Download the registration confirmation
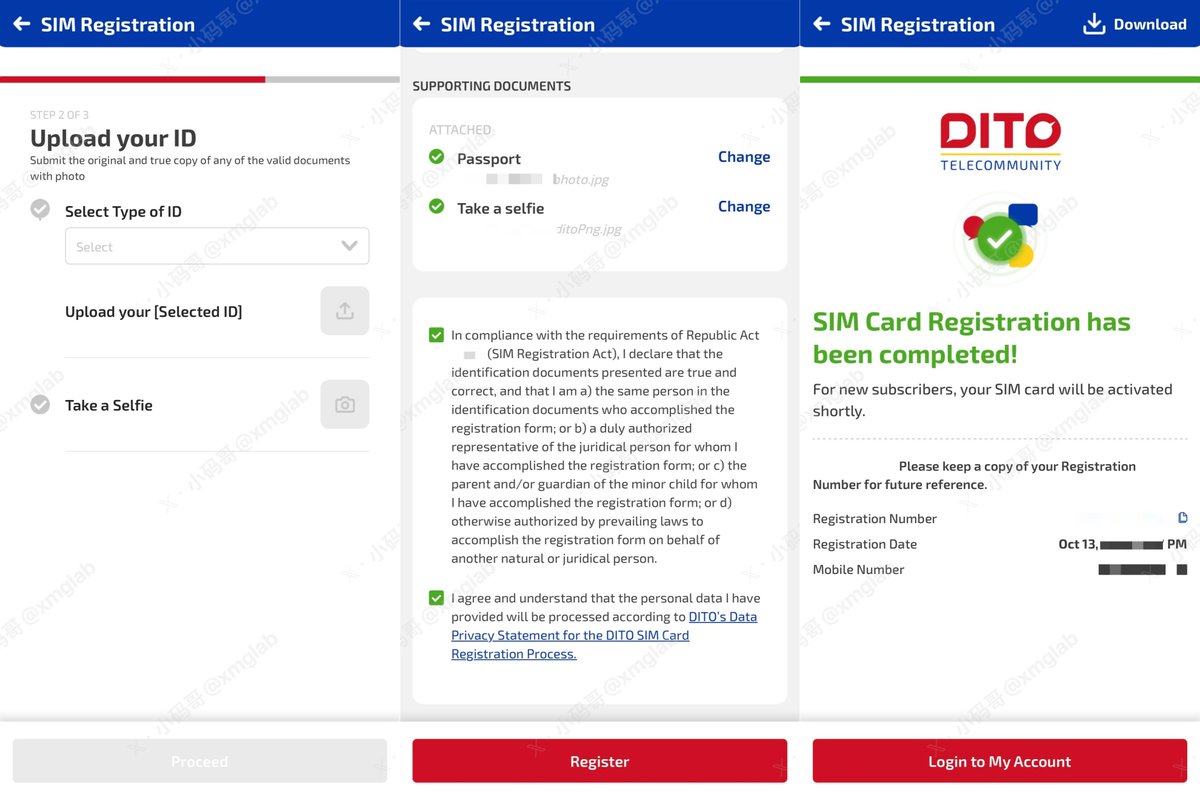Screen dimensions: 1200x800 (x=1134, y=24)
